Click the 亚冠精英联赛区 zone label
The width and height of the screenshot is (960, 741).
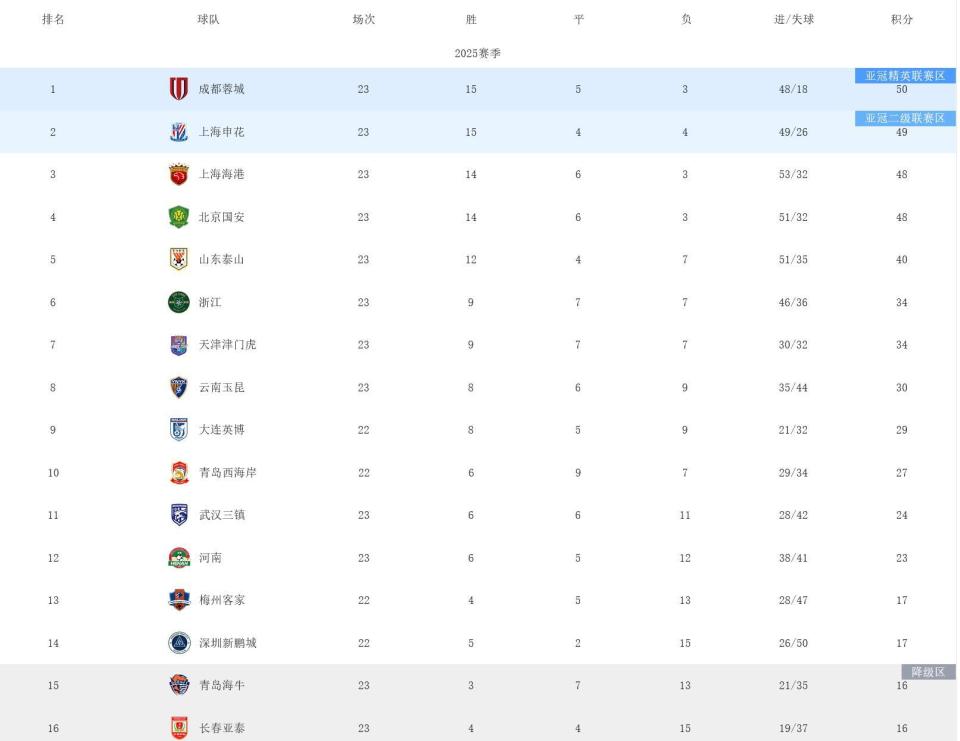pyautogui.click(x=905, y=76)
